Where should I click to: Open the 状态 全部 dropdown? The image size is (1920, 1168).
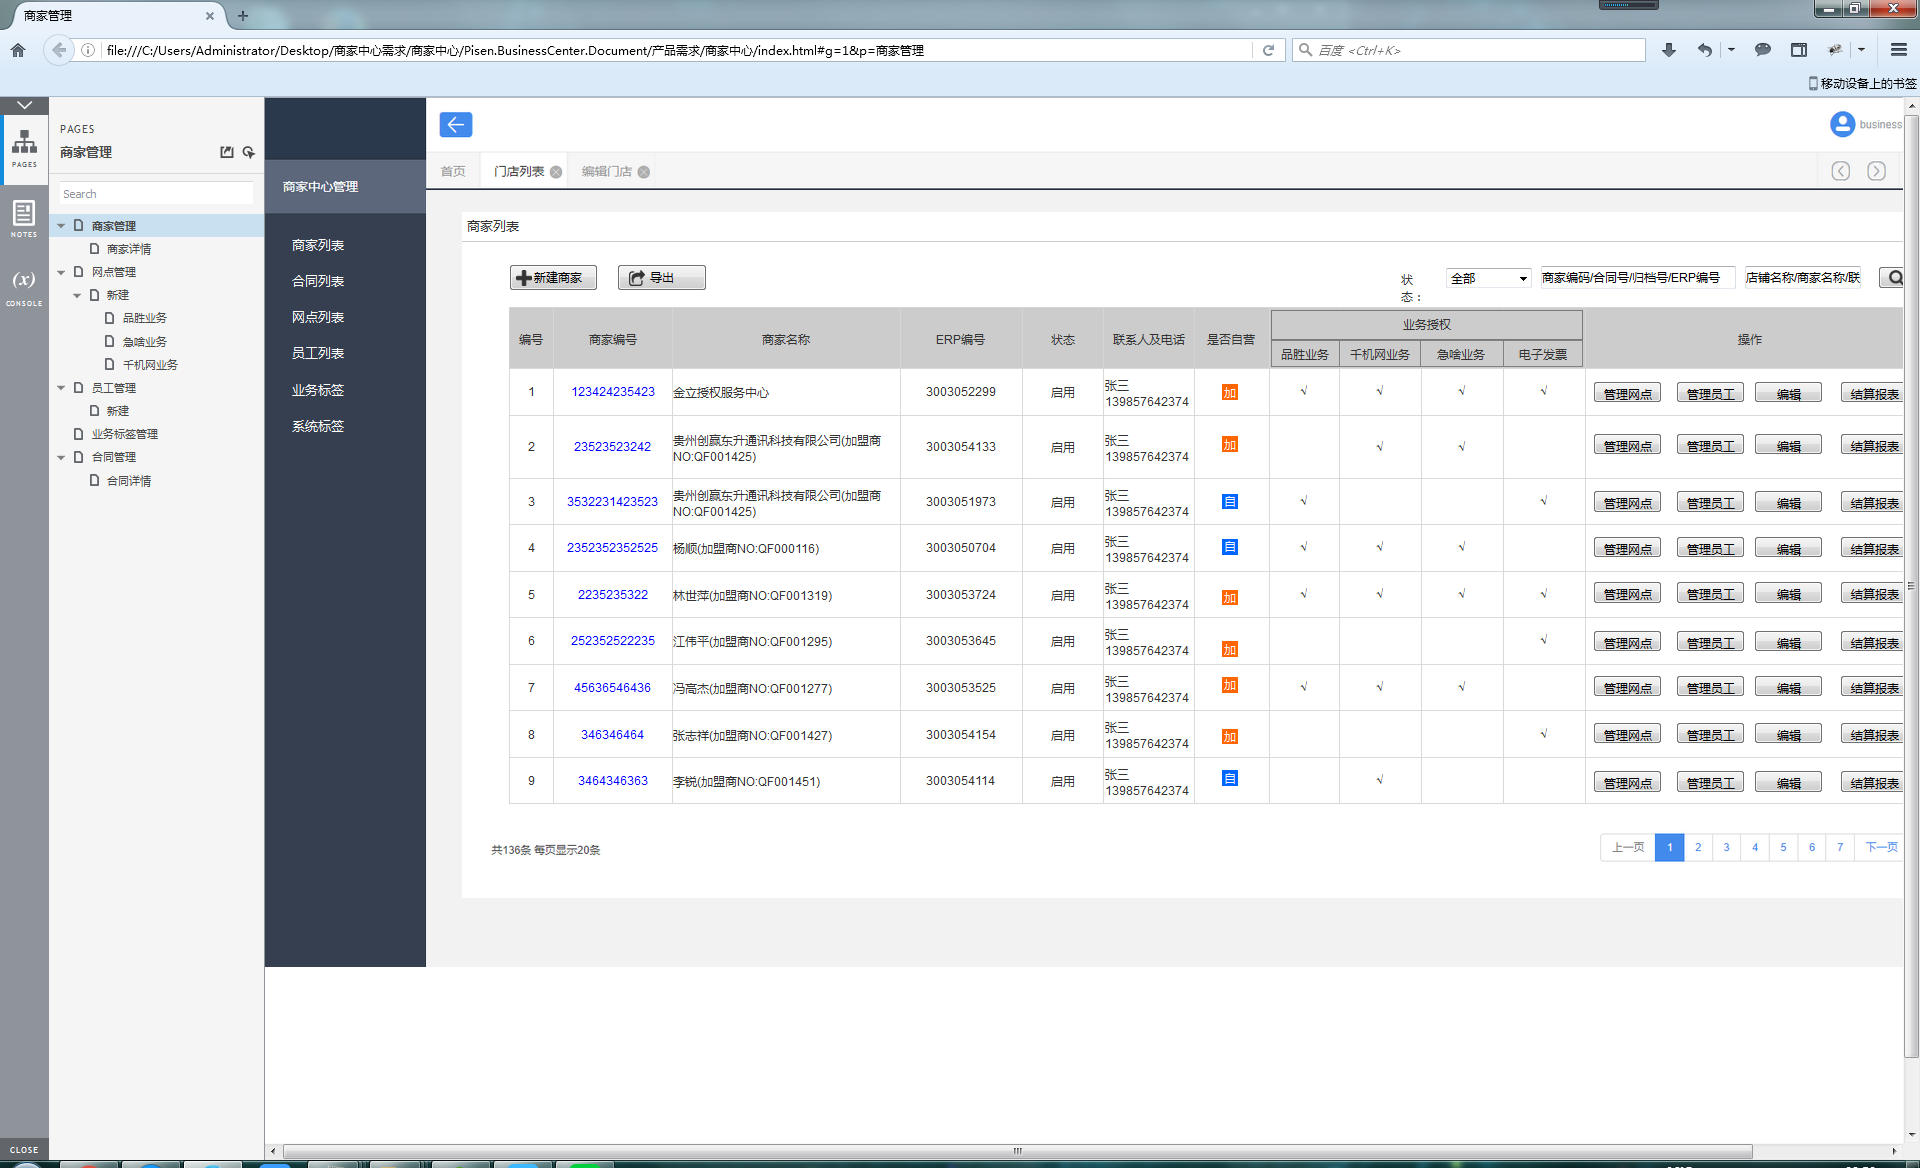(x=1488, y=278)
